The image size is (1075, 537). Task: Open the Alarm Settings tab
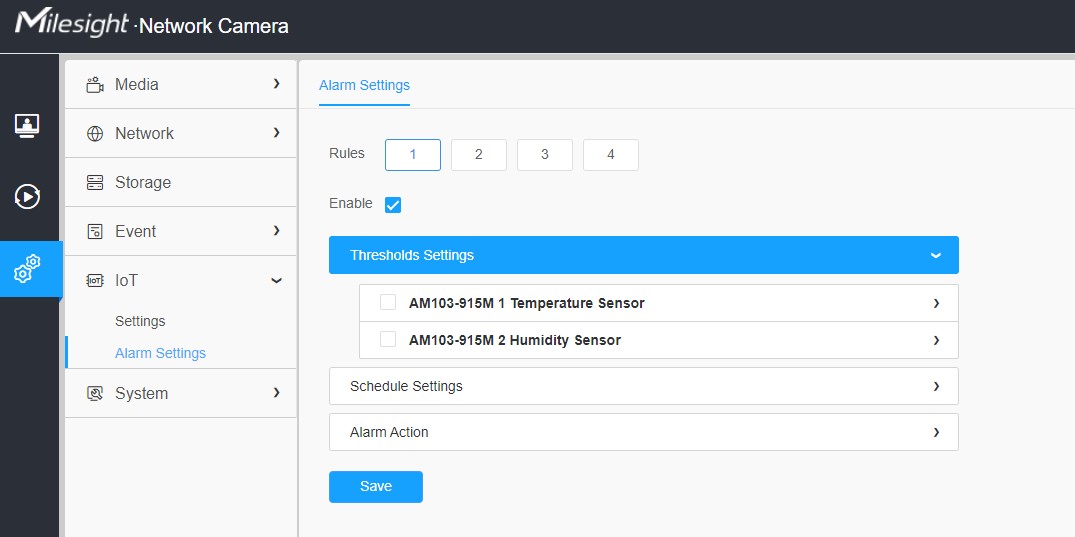[364, 86]
